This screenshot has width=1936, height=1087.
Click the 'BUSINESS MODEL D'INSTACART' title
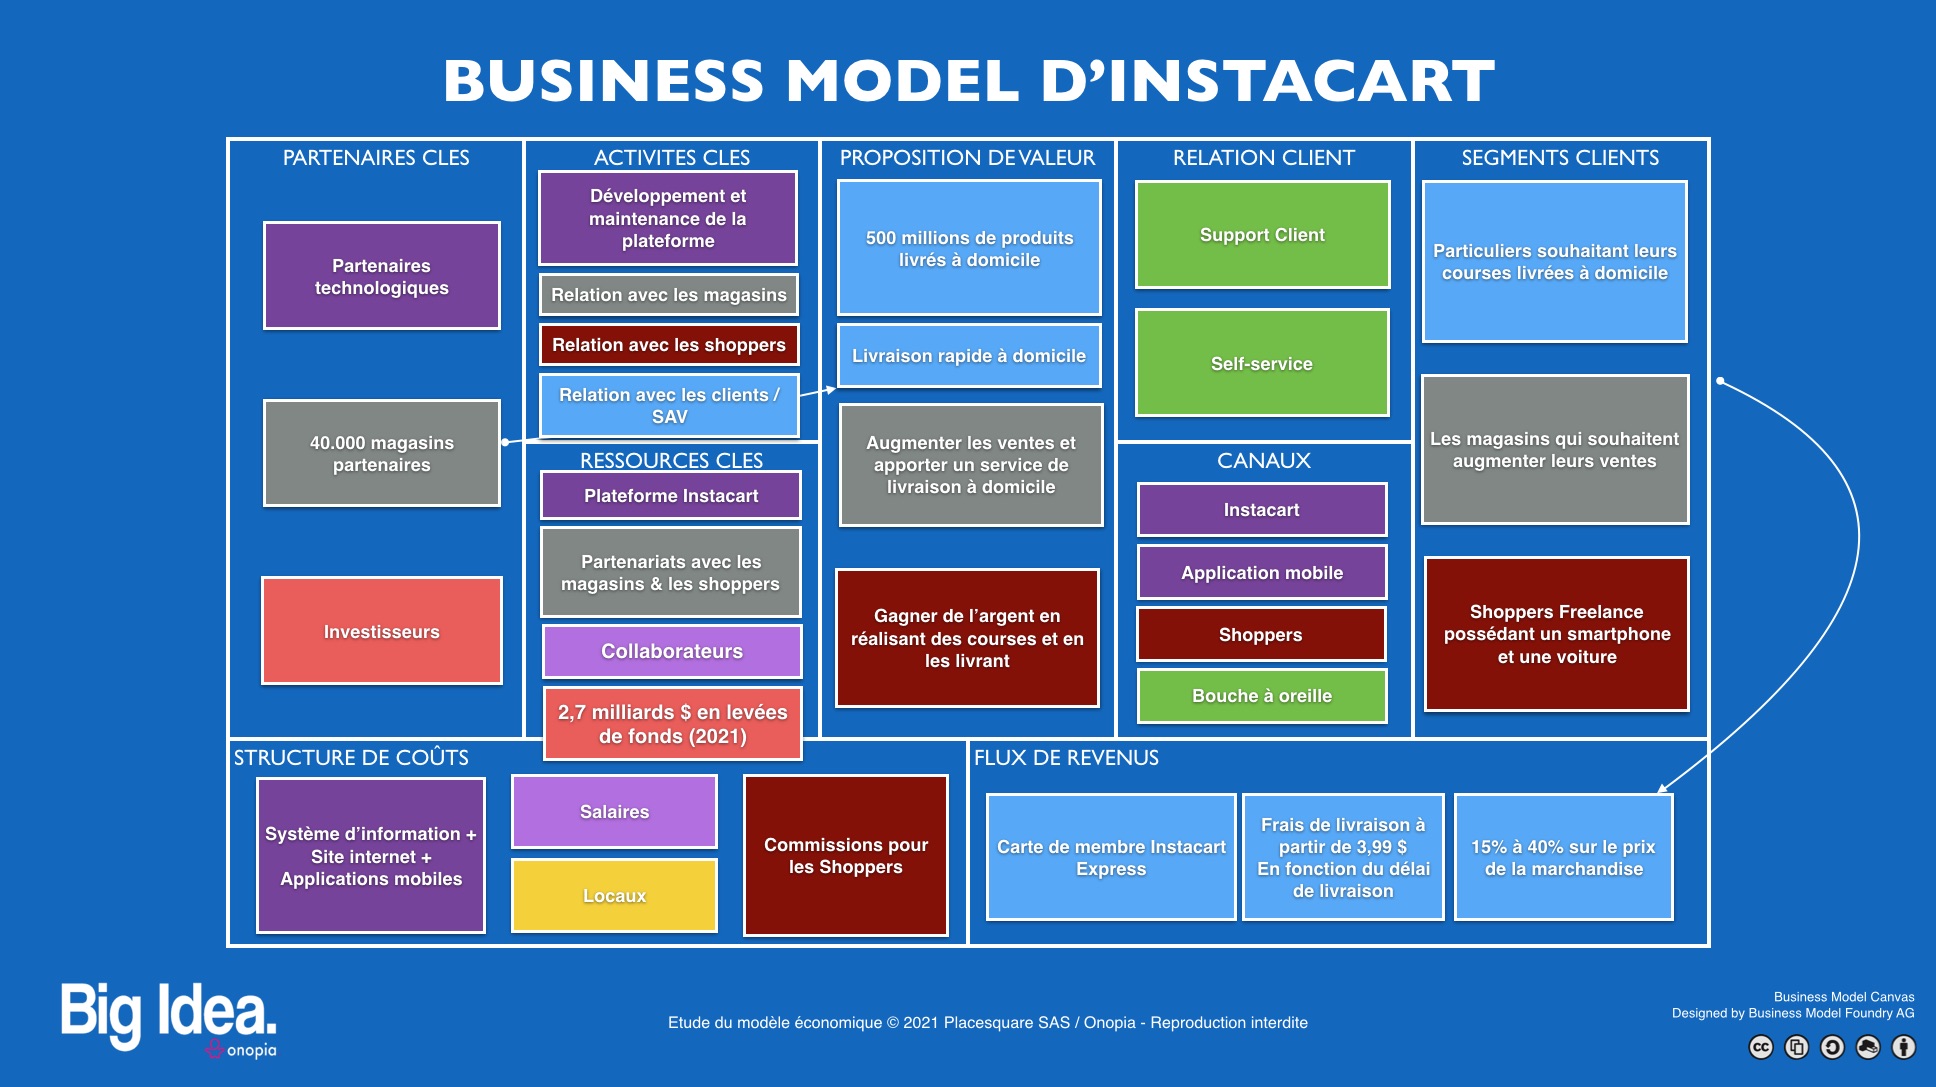pyautogui.click(x=969, y=81)
